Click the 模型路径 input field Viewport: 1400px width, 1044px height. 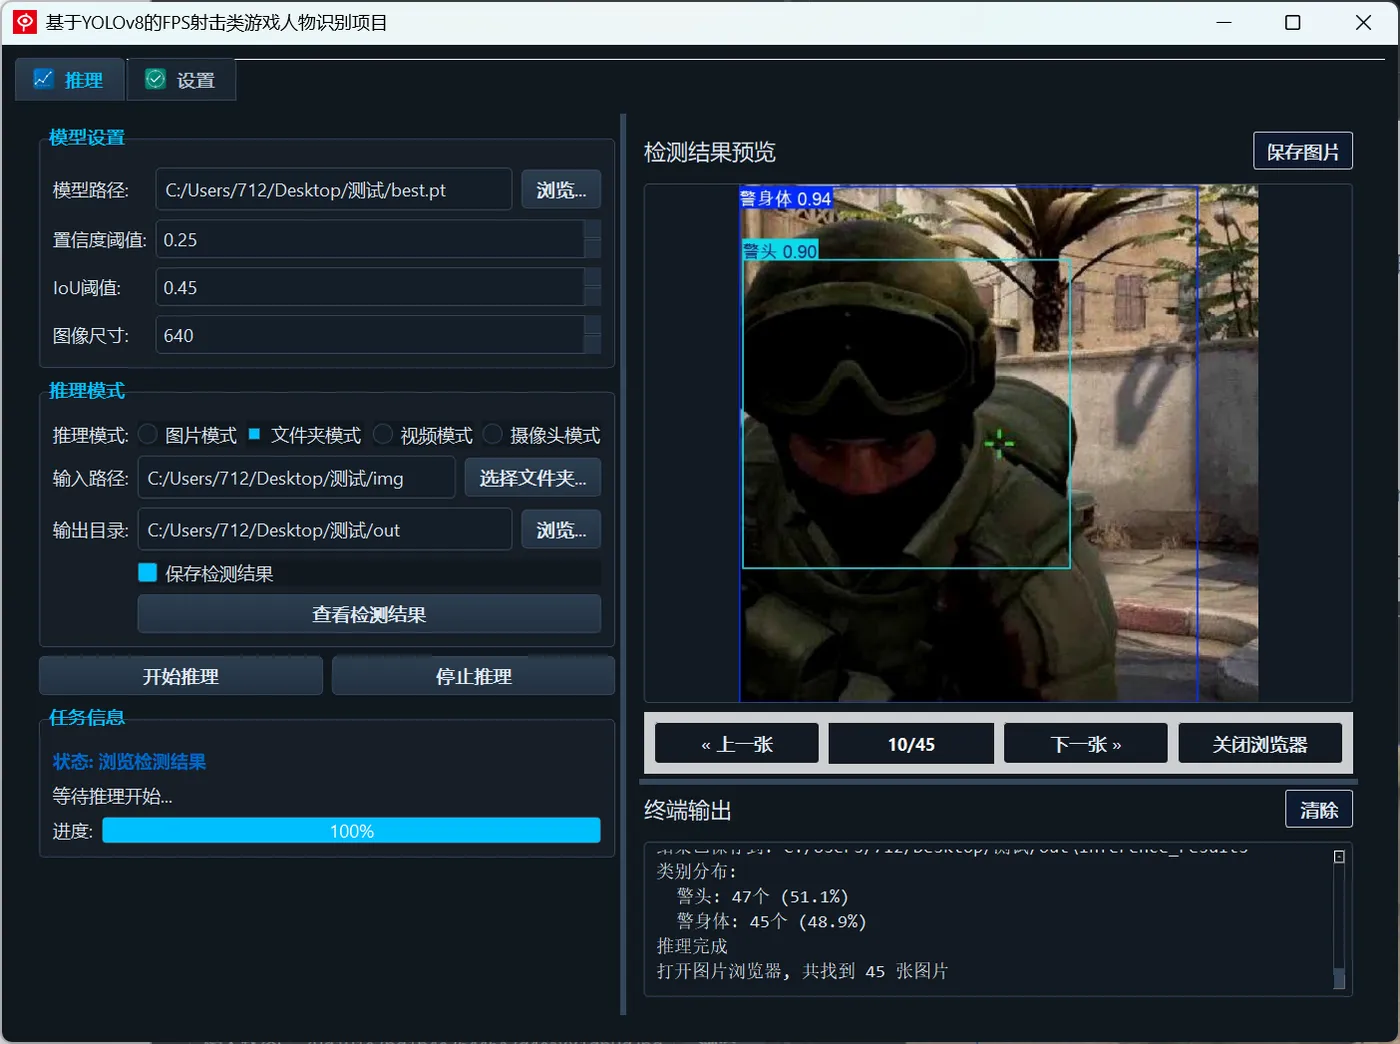coord(334,189)
